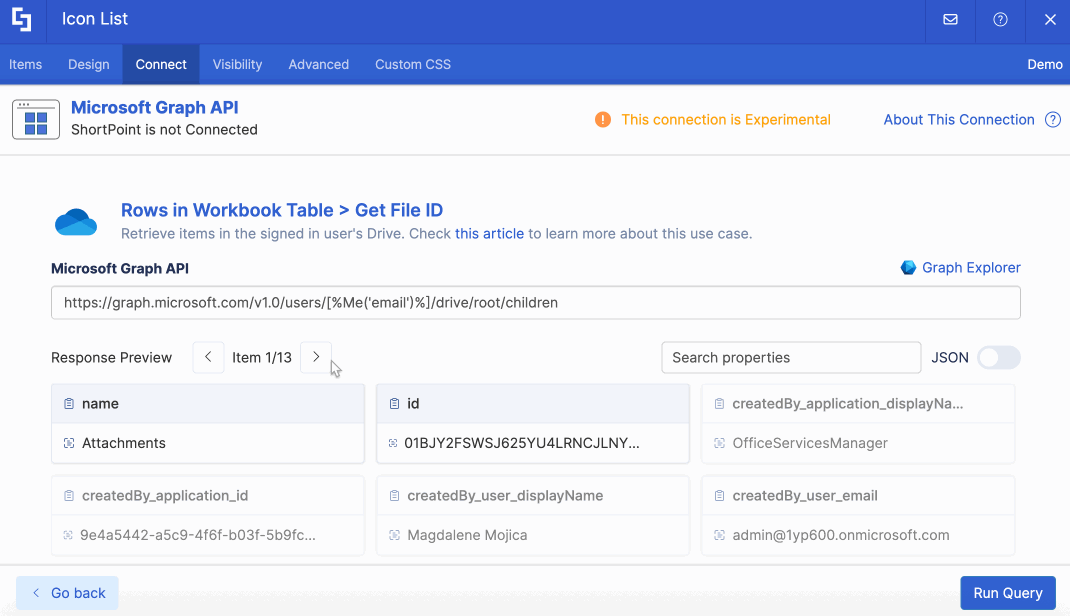Click the clipboard icon beside id

(x=394, y=404)
